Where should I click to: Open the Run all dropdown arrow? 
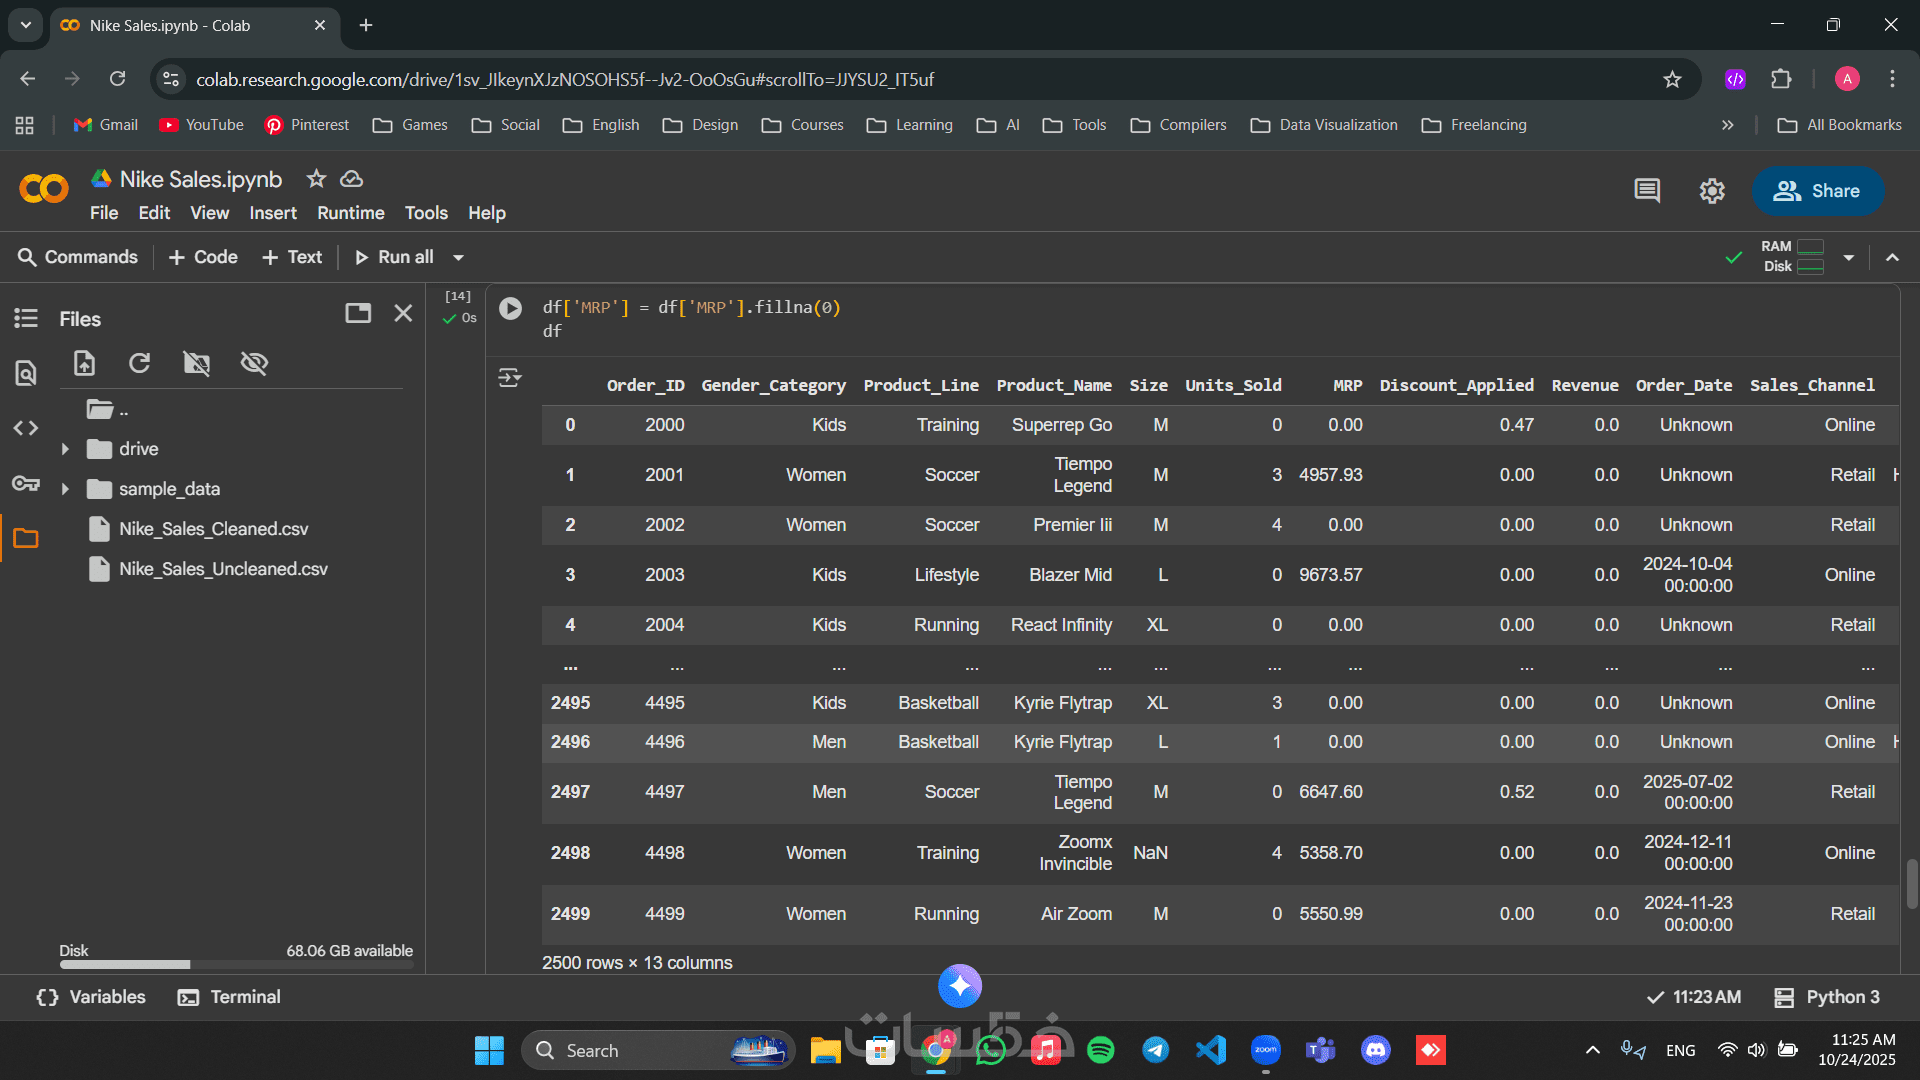[459, 258]
